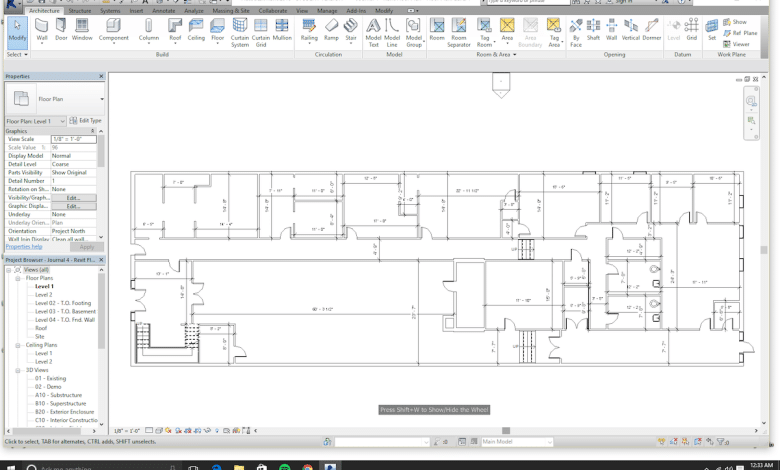Collapse the 3D Views tree node

tap(18, 371)
